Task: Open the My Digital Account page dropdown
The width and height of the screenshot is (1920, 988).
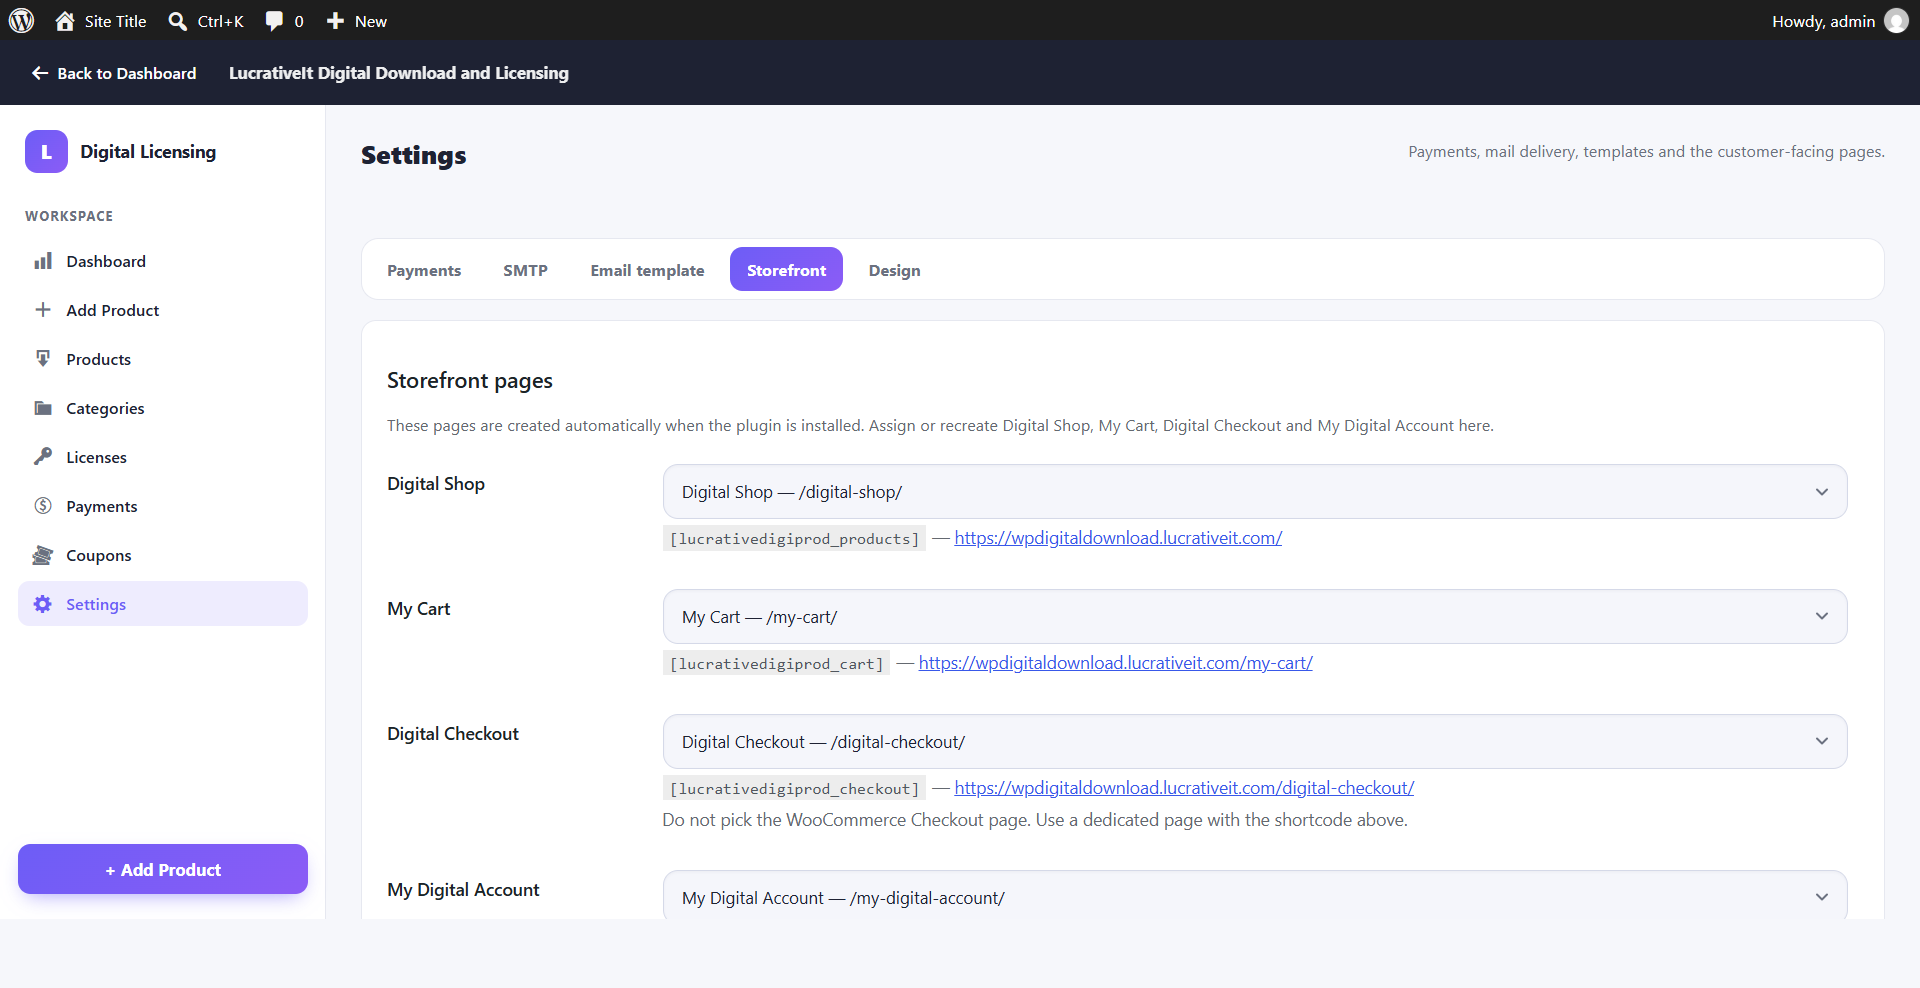Action: pyautogui.click(x=1255, y=896)
